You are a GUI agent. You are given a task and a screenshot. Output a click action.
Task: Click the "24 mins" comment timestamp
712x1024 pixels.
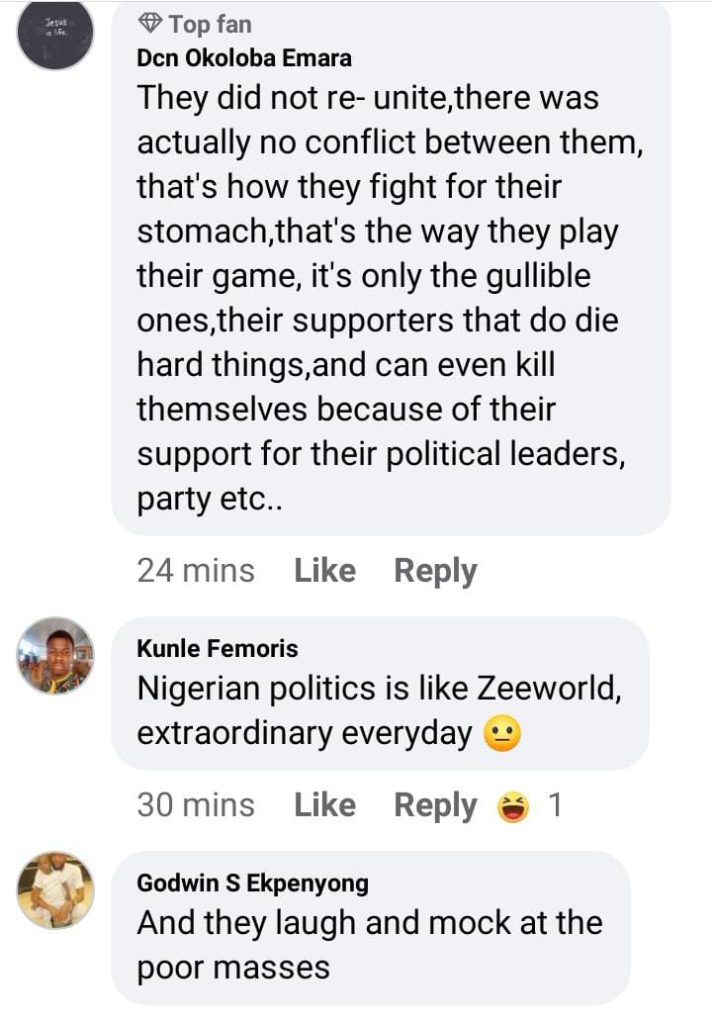coord(196,571)
